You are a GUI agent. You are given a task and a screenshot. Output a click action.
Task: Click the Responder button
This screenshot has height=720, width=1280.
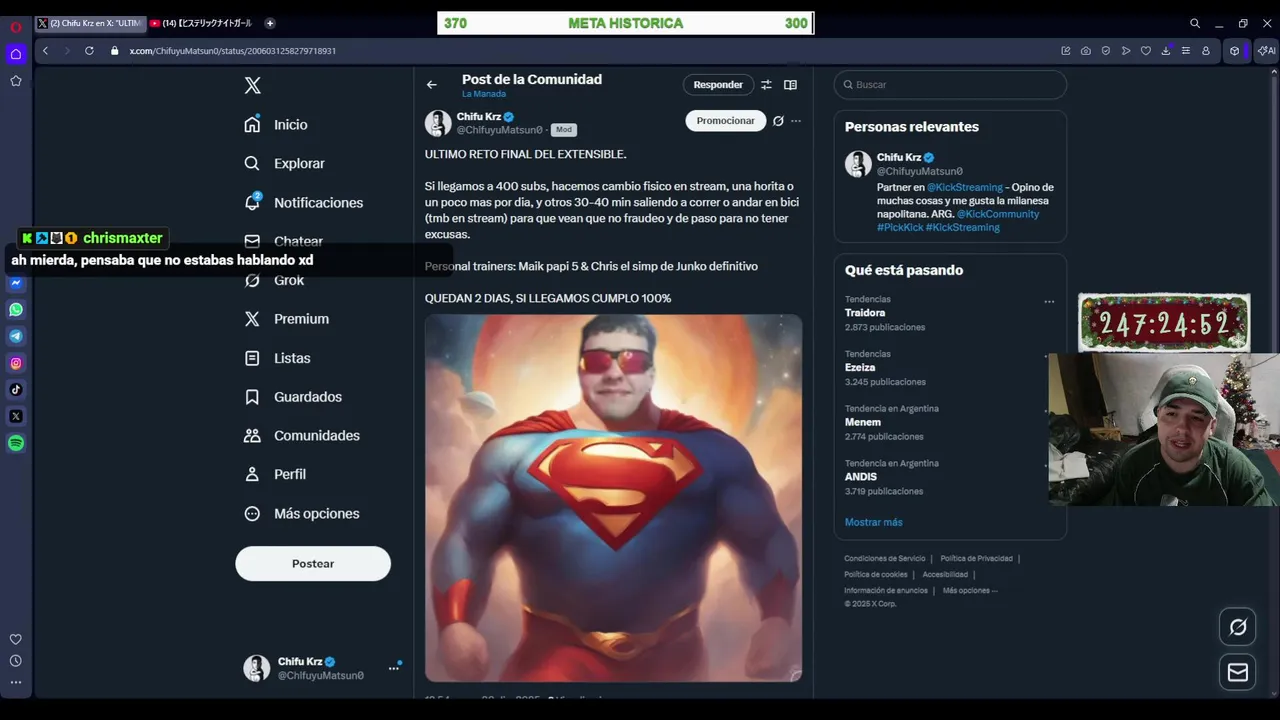click(718, 85)
